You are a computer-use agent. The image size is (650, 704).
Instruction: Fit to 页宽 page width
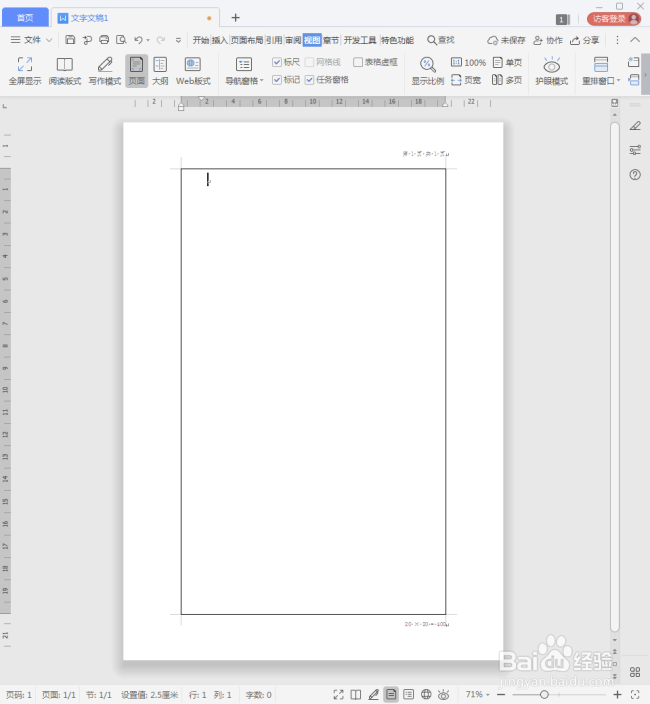(x=466, y=80)
